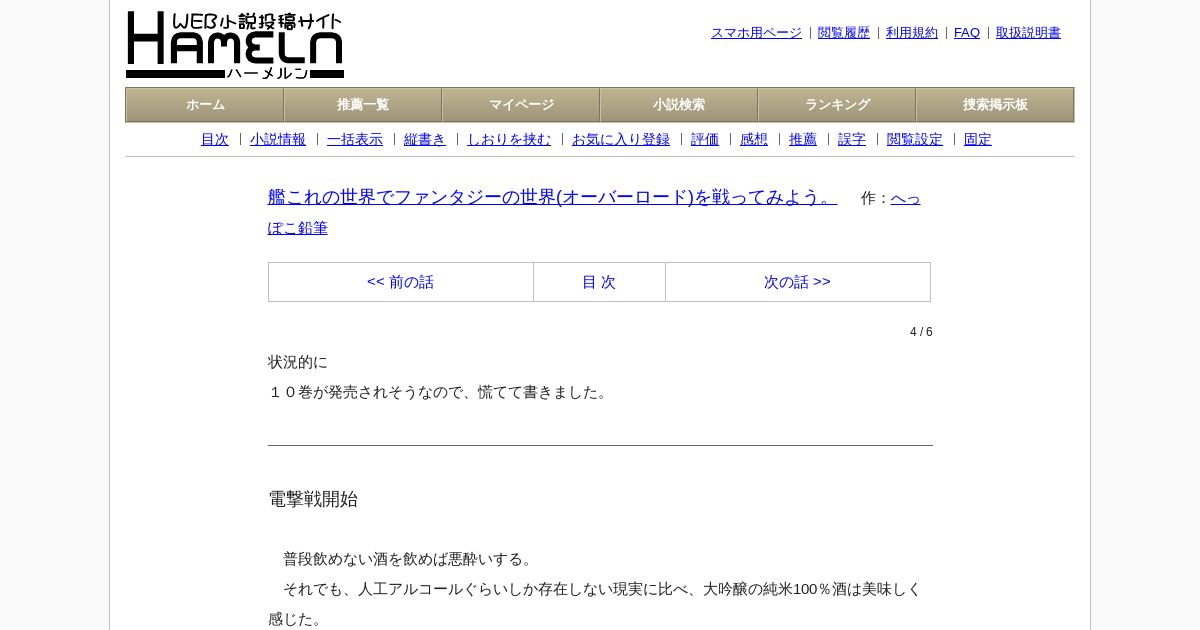This screenshot has height=630, width=1200.
Task: Open 閲覧設定 settings link
Action: click(915, 140)
